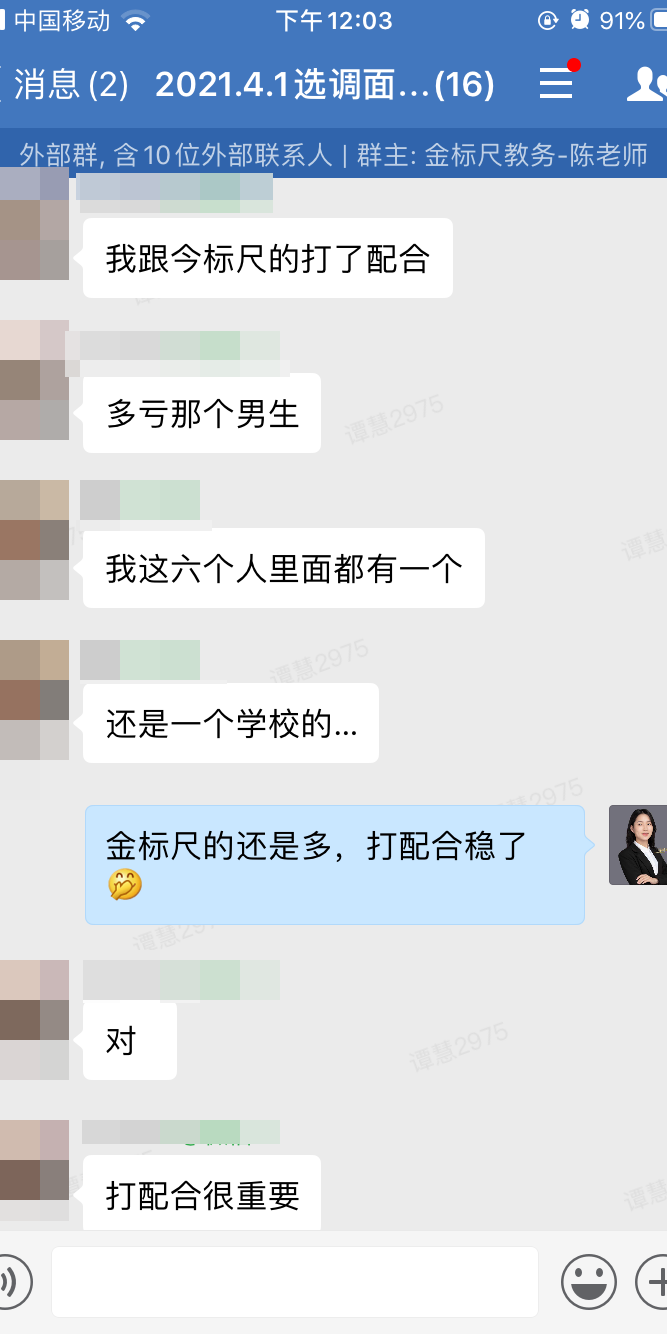Image resolution: width=667 pixels, height=1334 pixels.
Task: Tap blurred avatar beside 多亏那个男生
Action: tap(34, 380)
